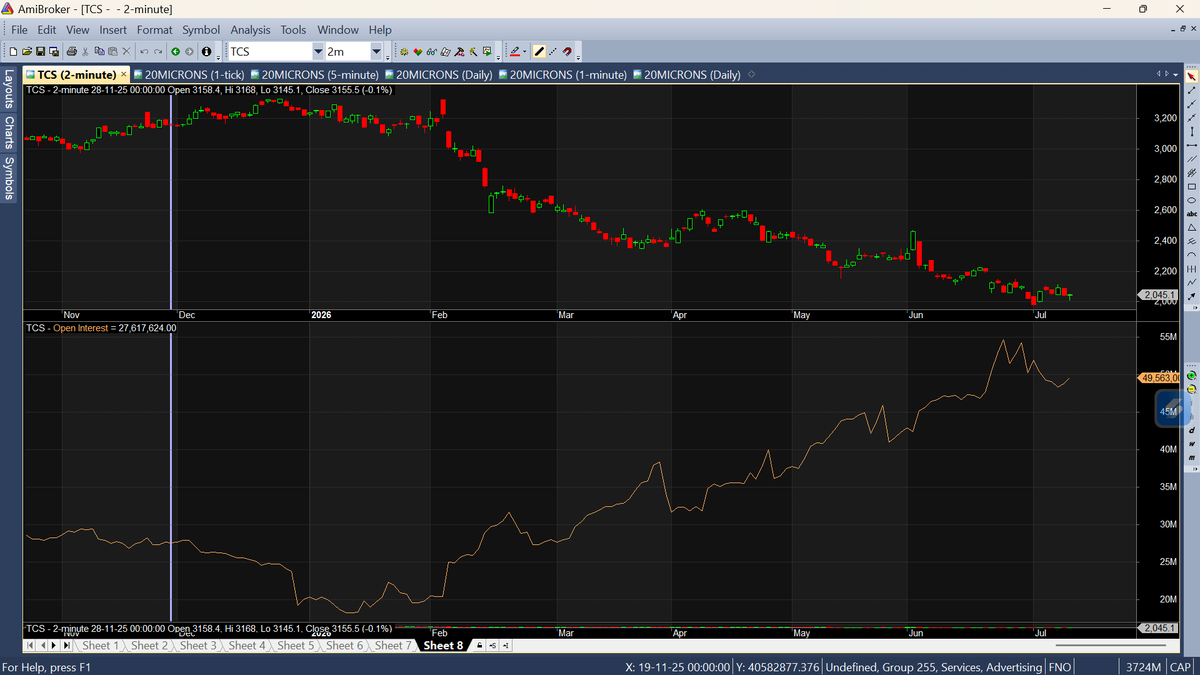
Task: Select Sheet 1 tab
Action: (101, 646)
